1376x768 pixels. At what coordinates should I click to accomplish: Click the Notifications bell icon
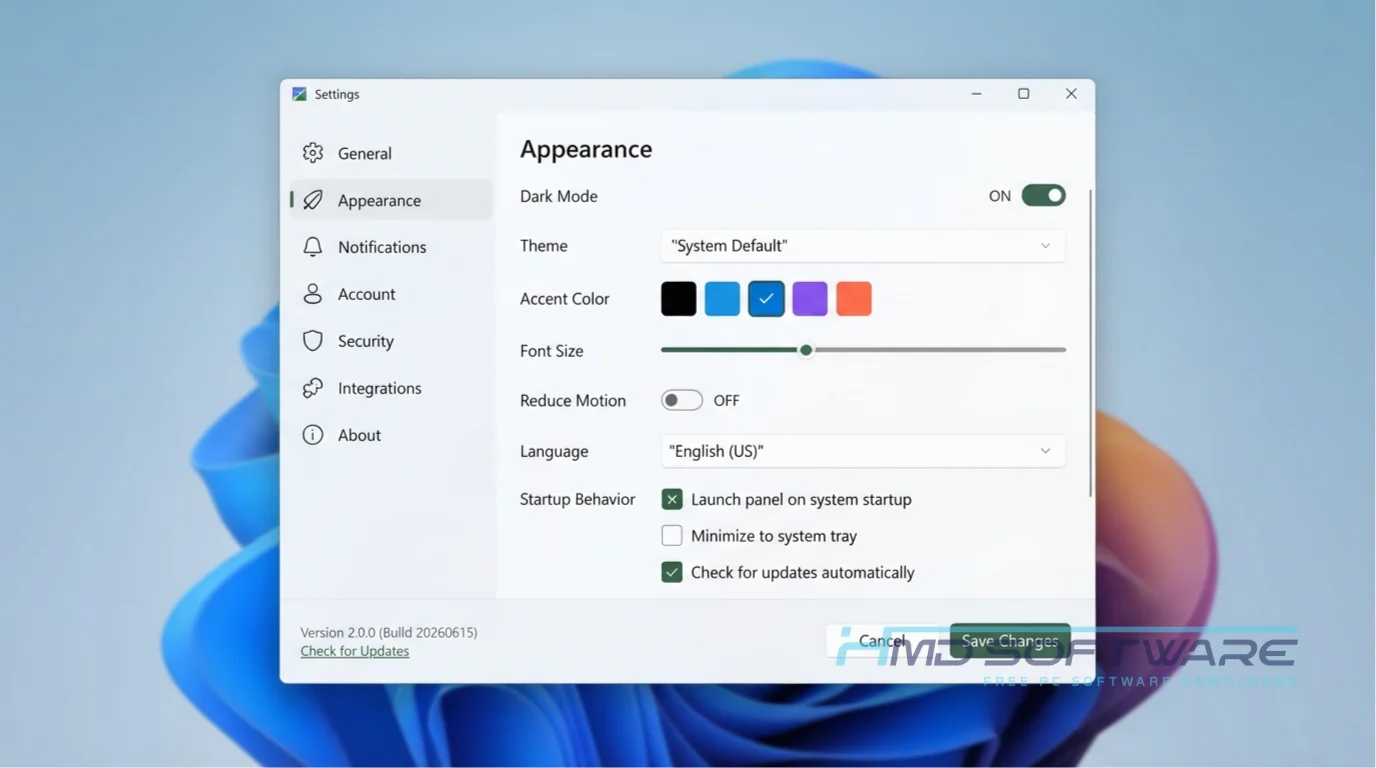pos(313,247)
